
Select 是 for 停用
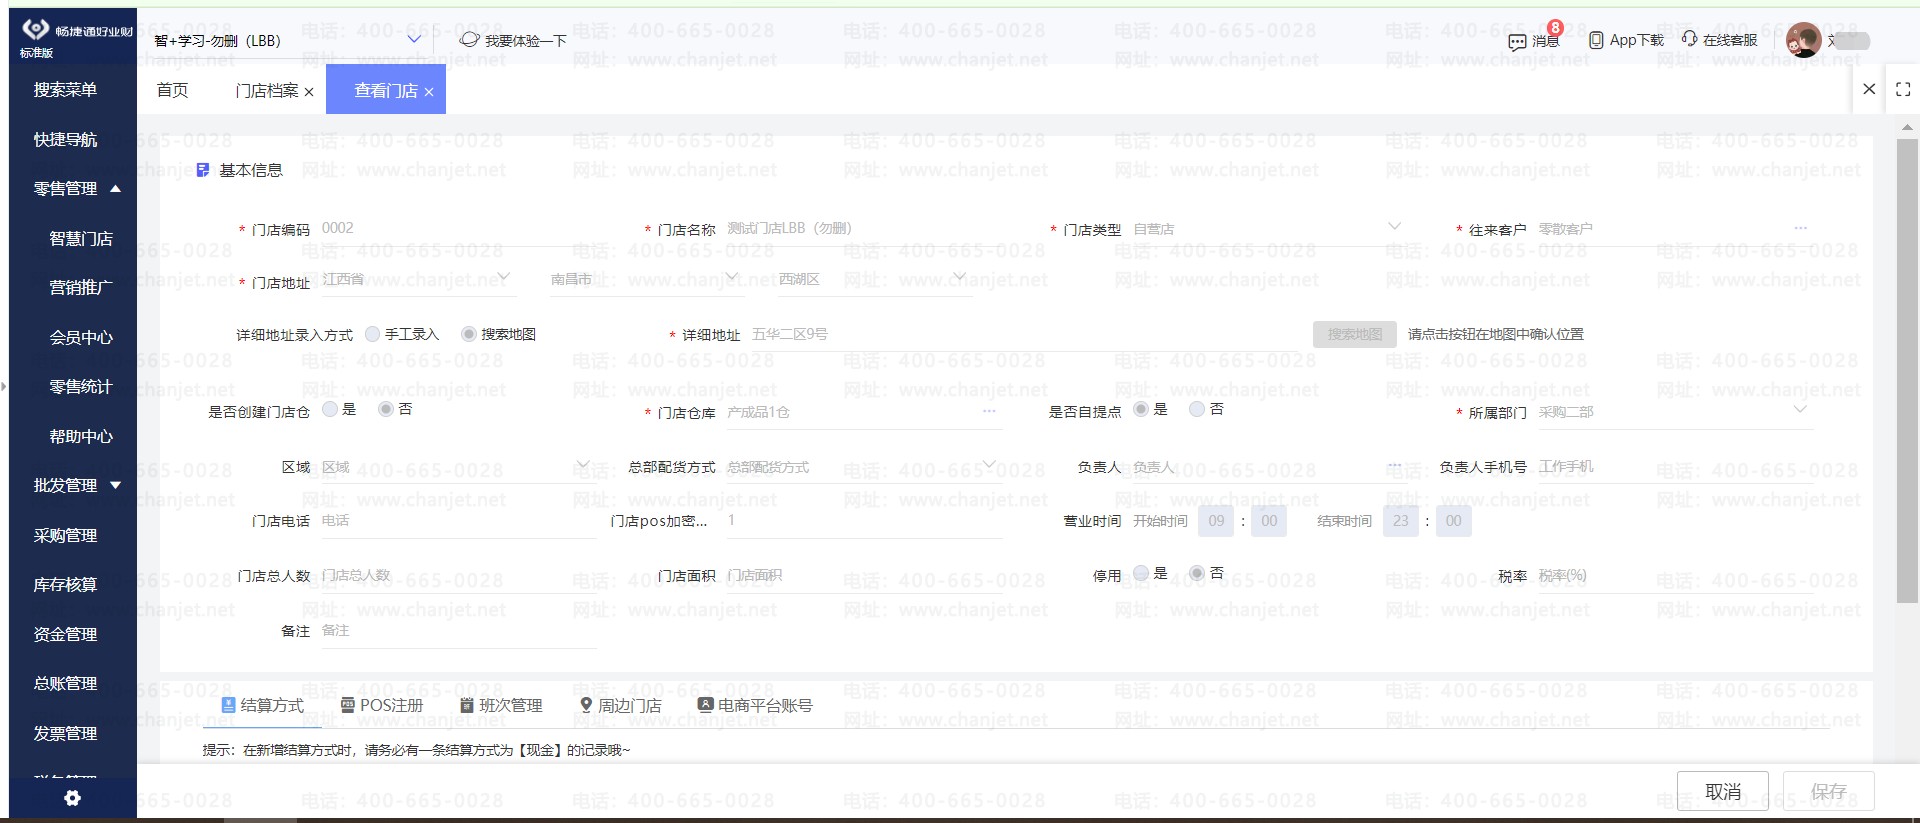(x=1141, y=573)
